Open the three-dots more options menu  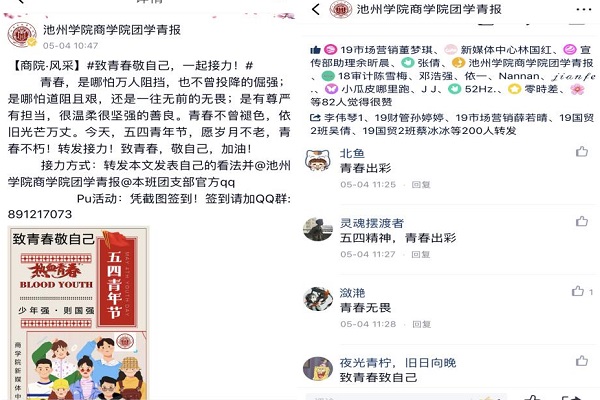[583, 10]
